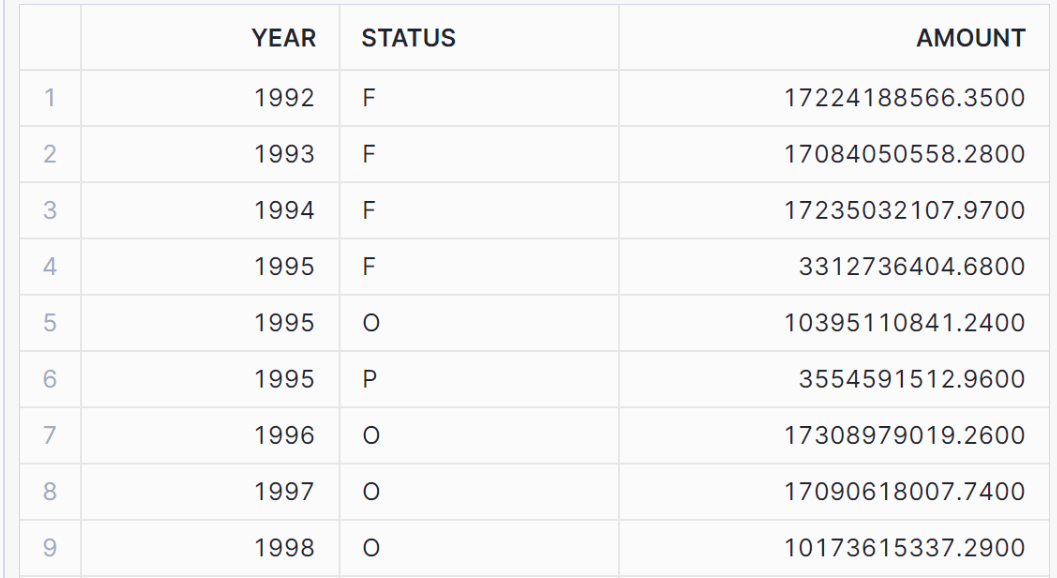Click the 1992 year cell

(x=284, y=99)
